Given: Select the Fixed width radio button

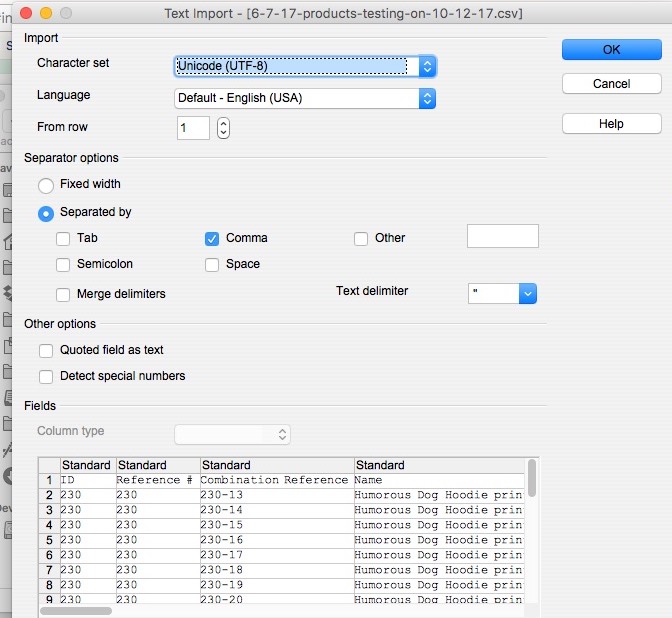Looking at the screenshot, I should [x=46, y=186].
